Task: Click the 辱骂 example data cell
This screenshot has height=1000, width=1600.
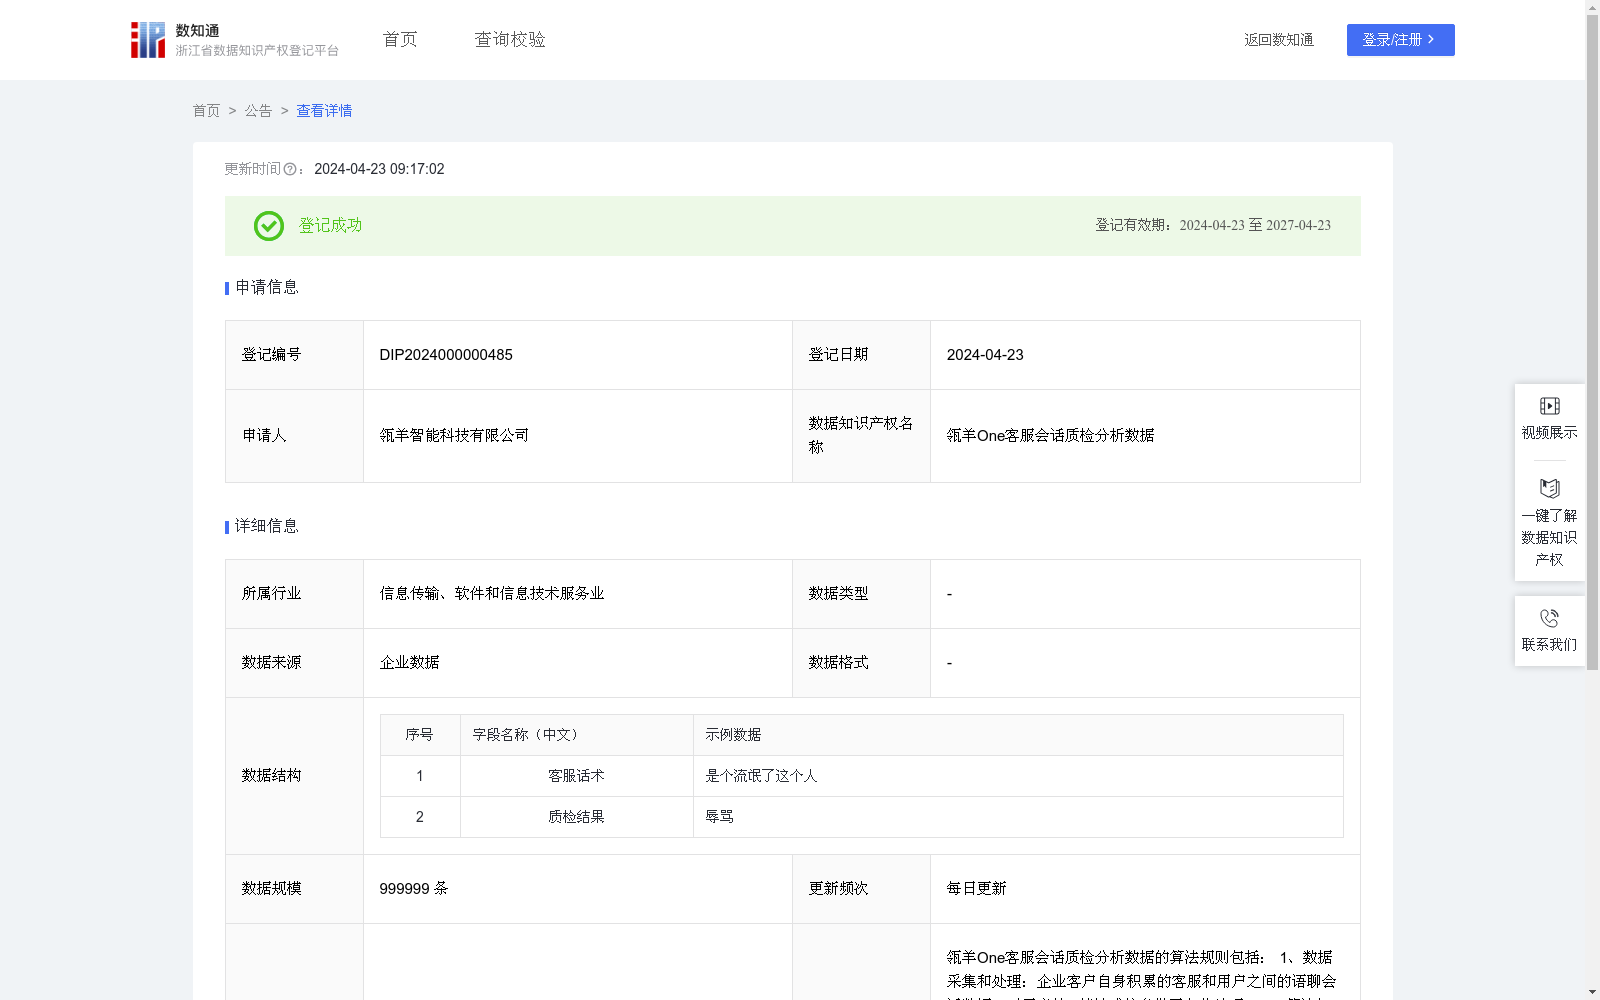Action: tap(1018, 817)
